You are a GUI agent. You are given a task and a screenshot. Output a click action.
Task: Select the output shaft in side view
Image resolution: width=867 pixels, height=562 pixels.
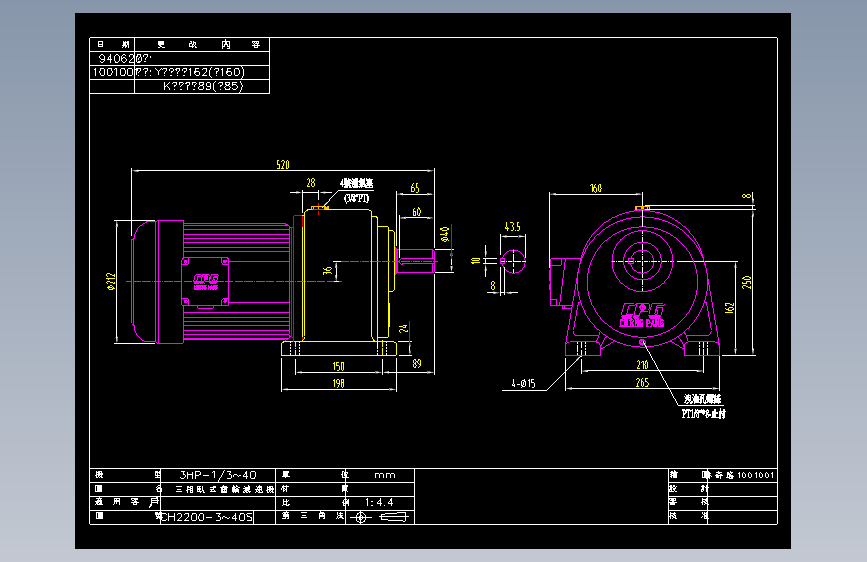click(x=416, y=261)
